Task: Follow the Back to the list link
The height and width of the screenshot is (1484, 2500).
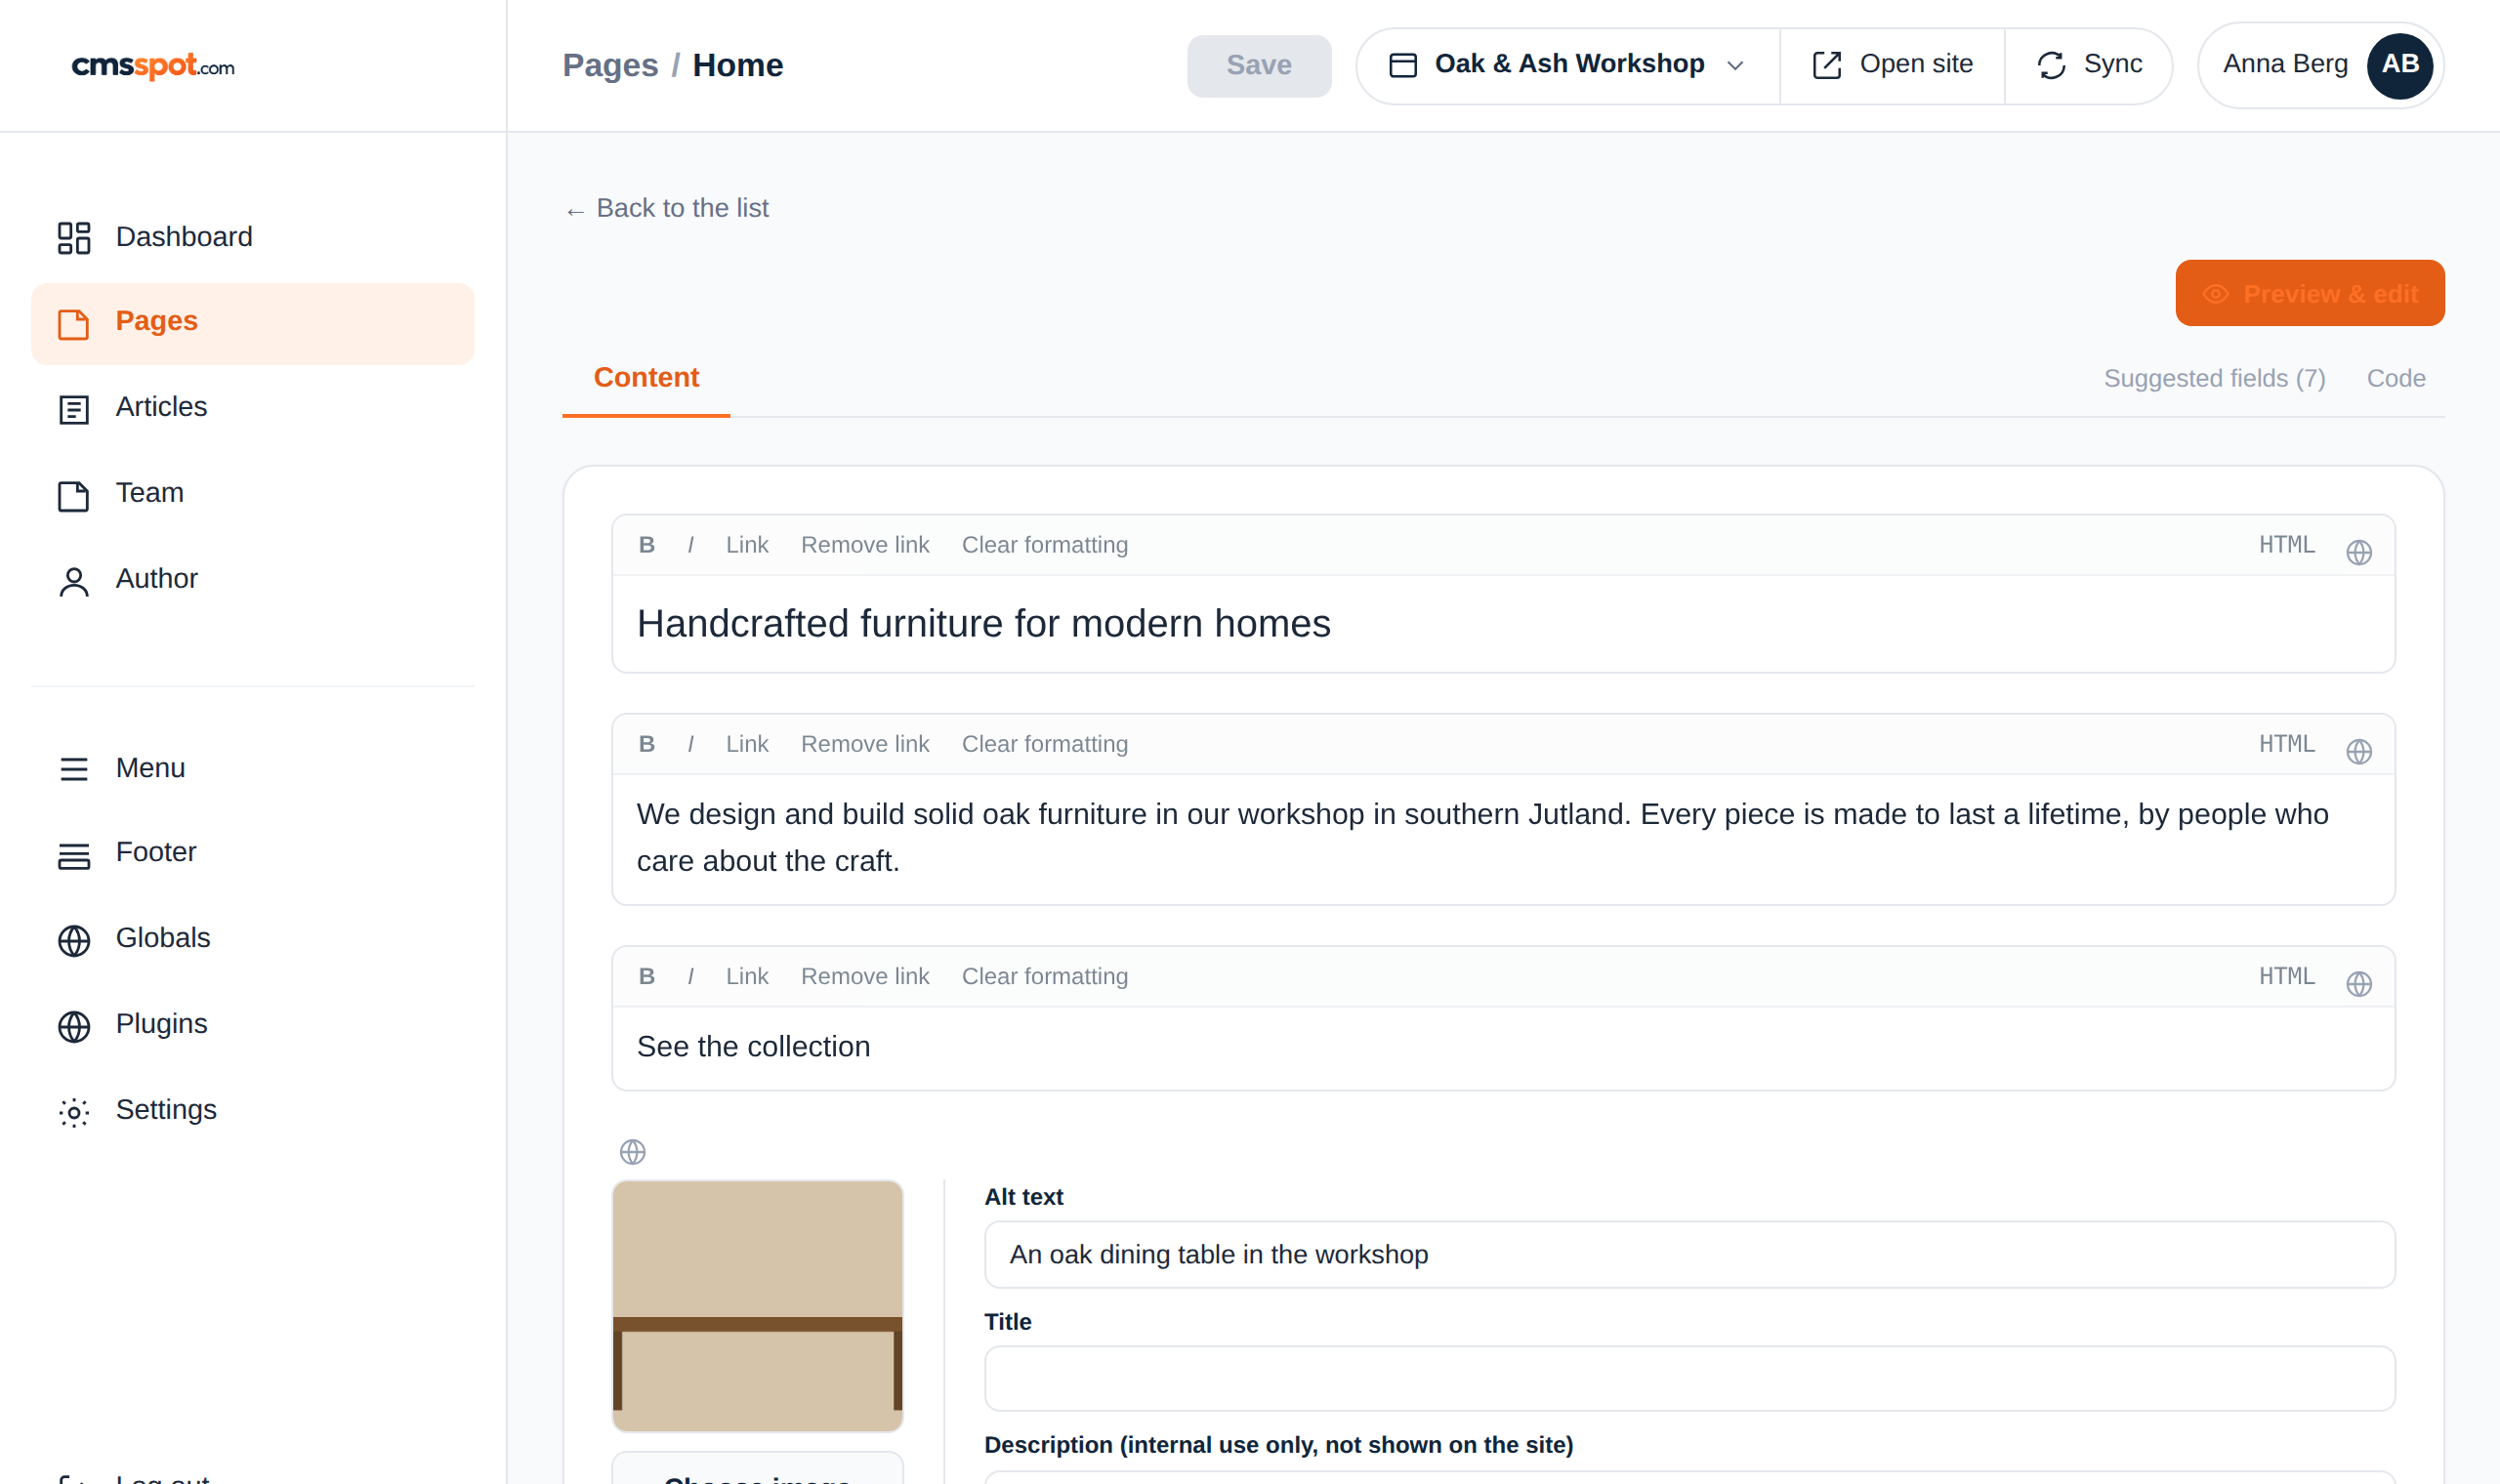Action: click(x=666, y=208)
